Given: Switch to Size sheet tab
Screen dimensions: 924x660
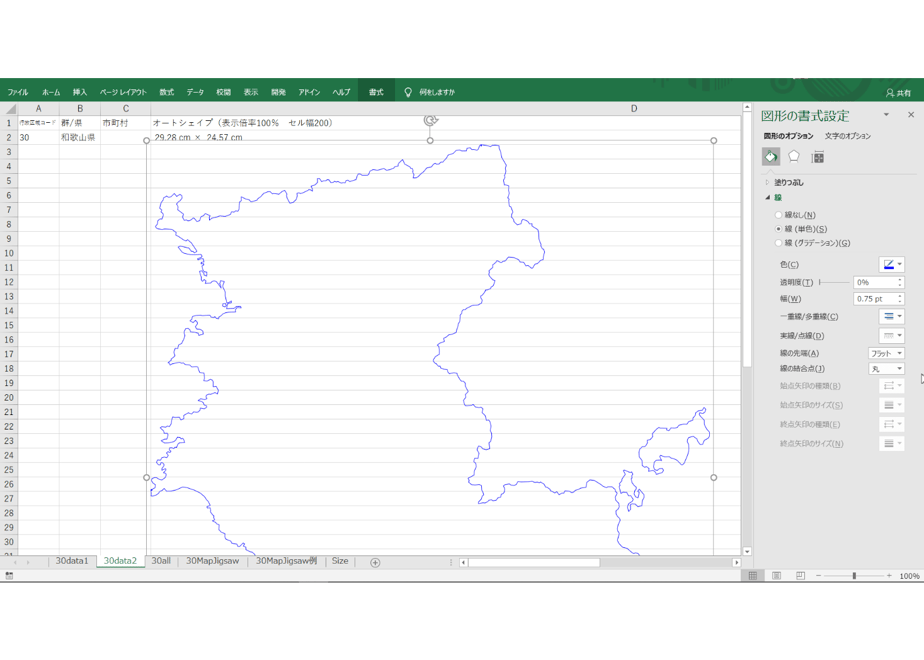Looking at the screenshot, I should pyautogui.click(x=340, y=561).
